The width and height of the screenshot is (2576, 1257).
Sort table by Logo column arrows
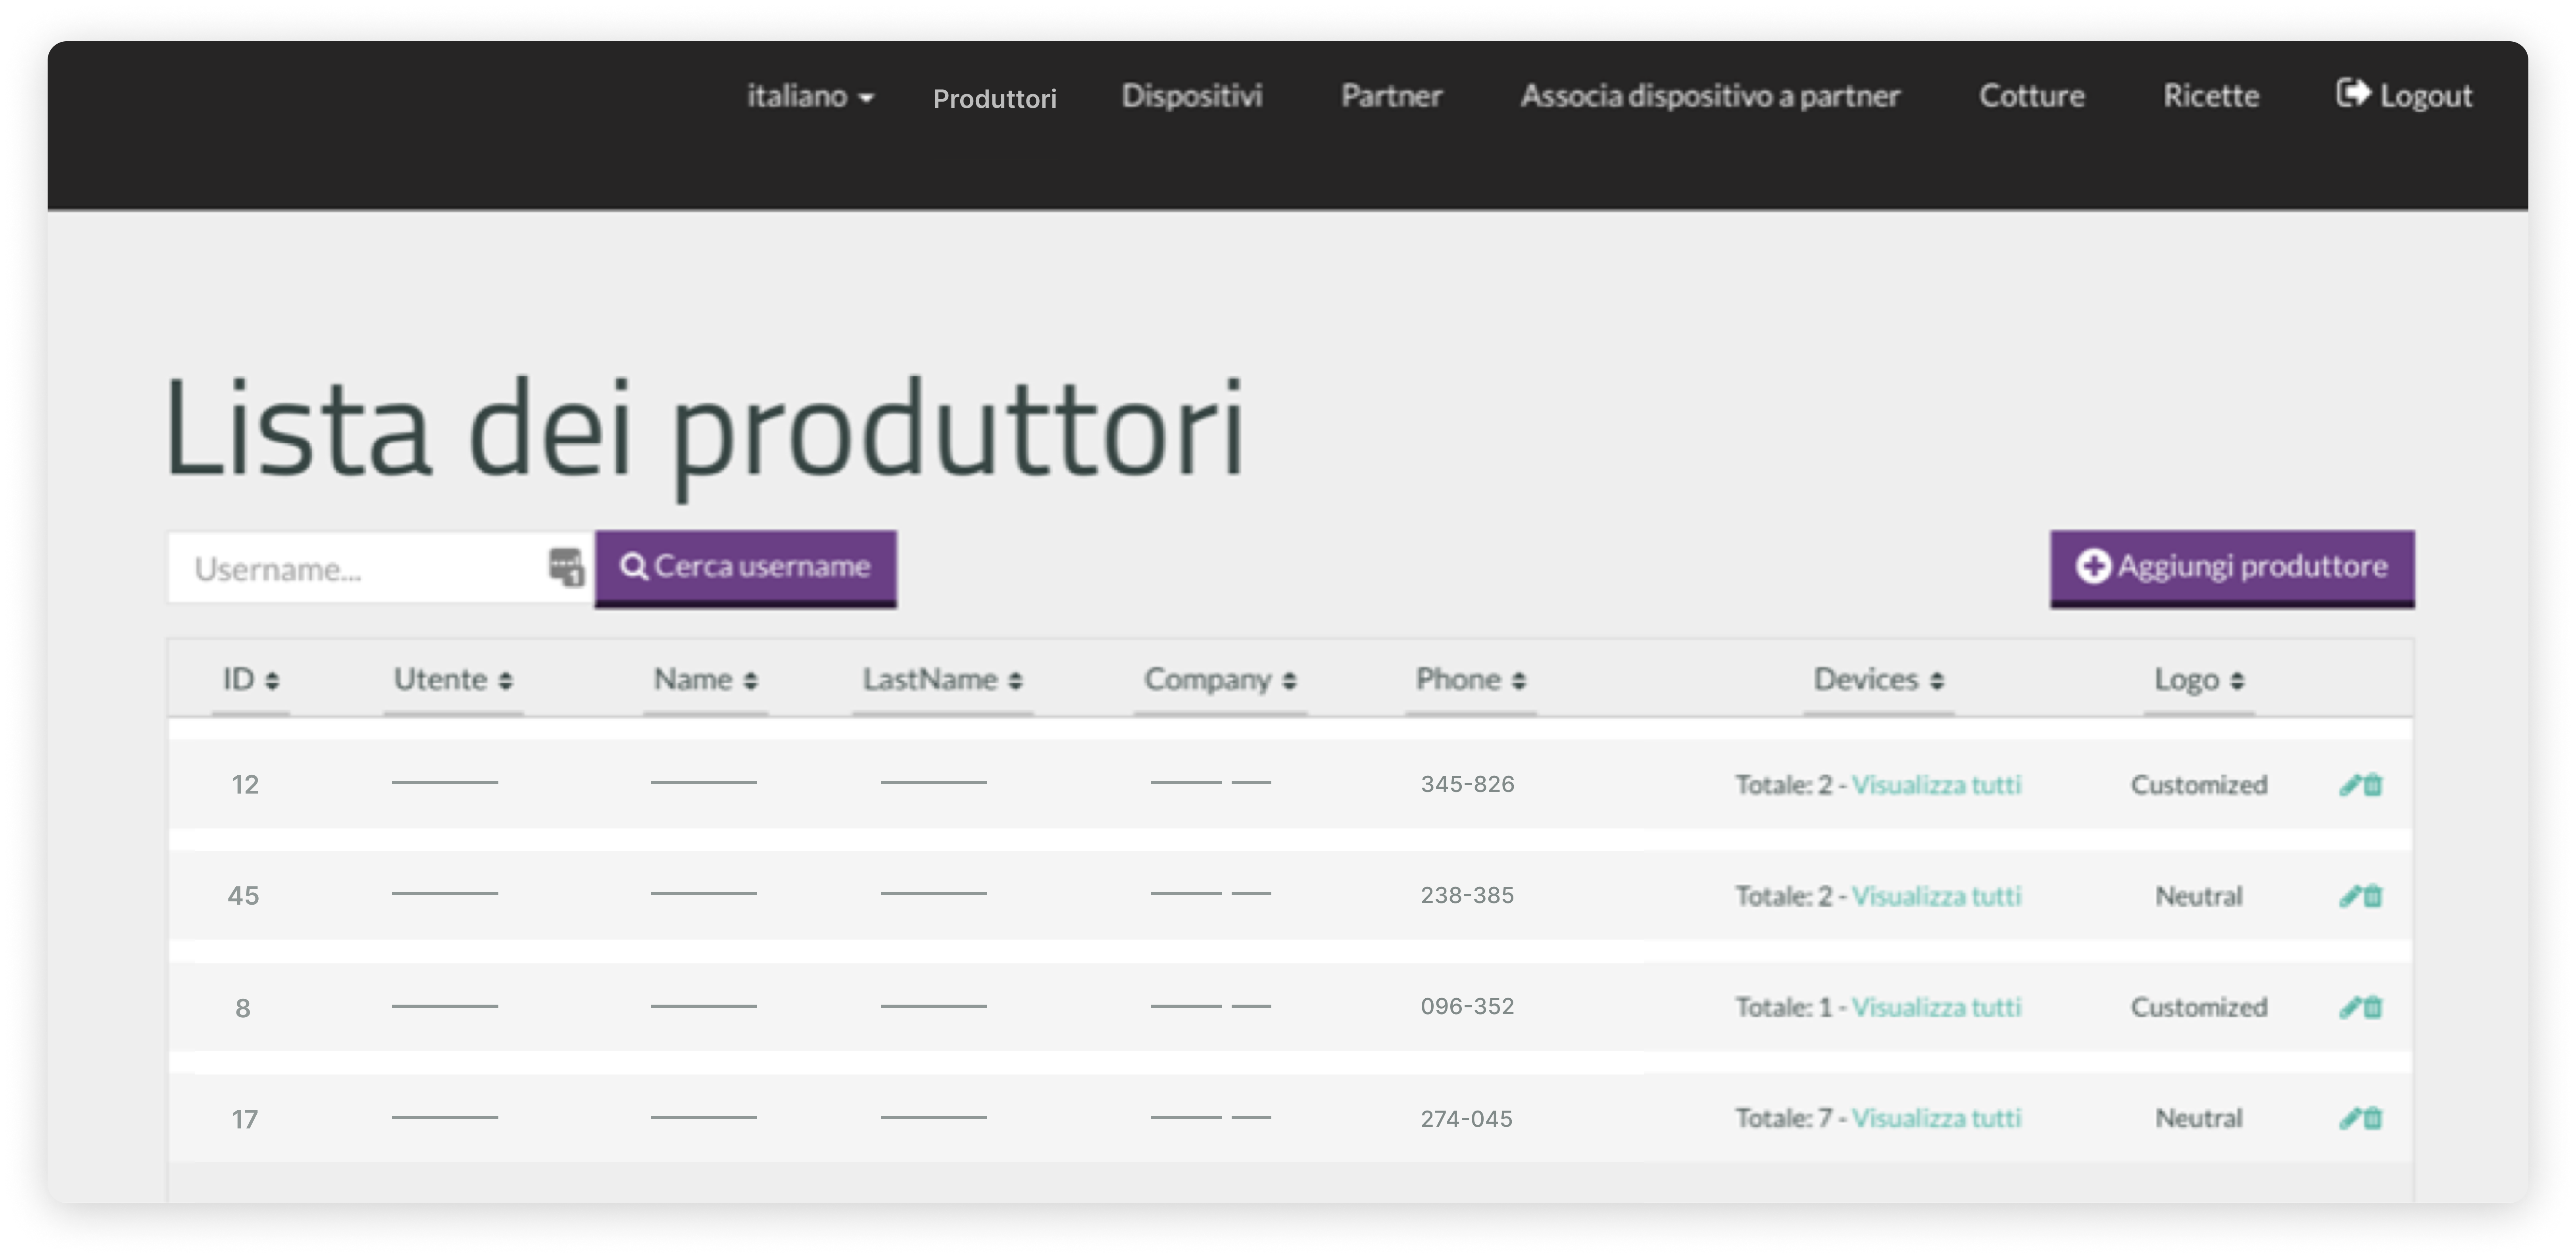point(2237,681)
